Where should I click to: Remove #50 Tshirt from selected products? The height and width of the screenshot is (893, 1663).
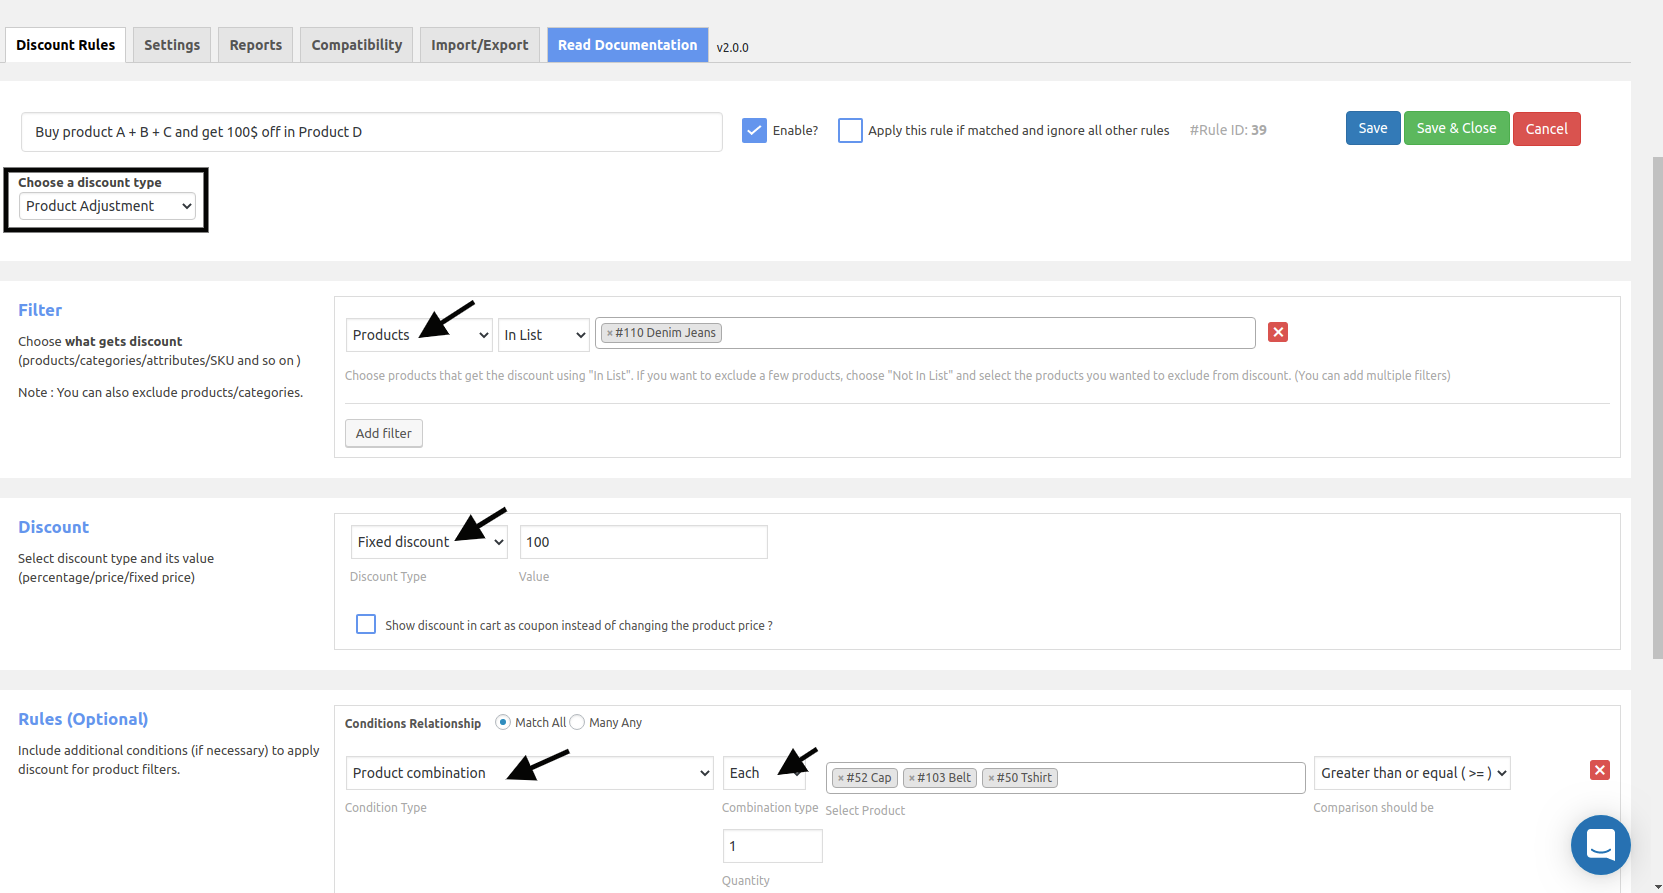991,778
